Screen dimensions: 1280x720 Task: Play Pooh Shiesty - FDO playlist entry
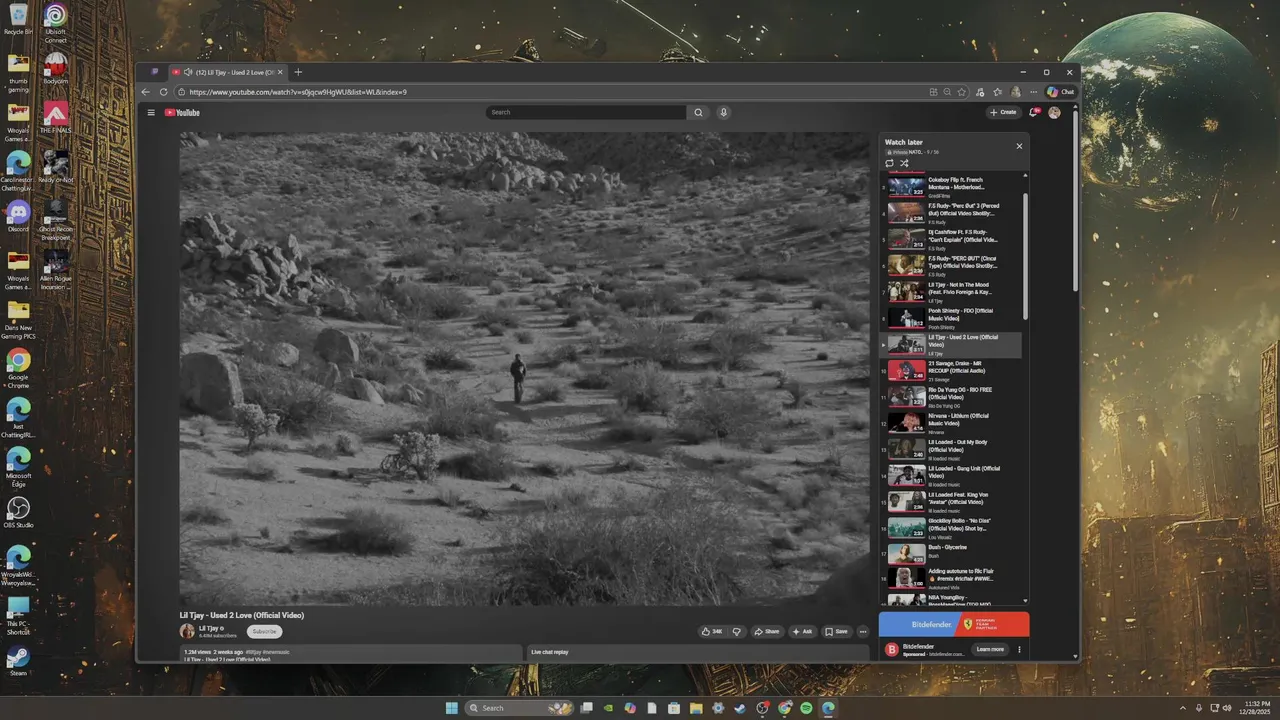pos(952,317)
